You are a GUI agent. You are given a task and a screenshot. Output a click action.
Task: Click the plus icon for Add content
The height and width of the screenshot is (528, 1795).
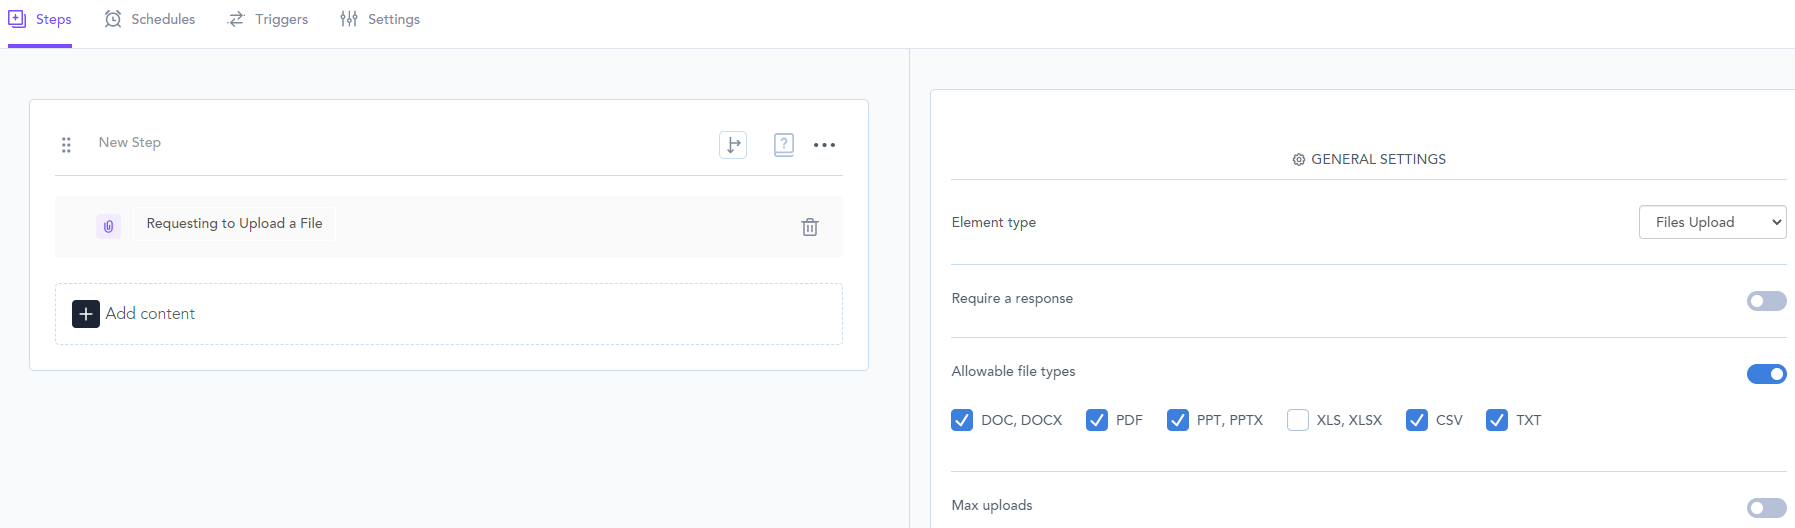[86, 314]
